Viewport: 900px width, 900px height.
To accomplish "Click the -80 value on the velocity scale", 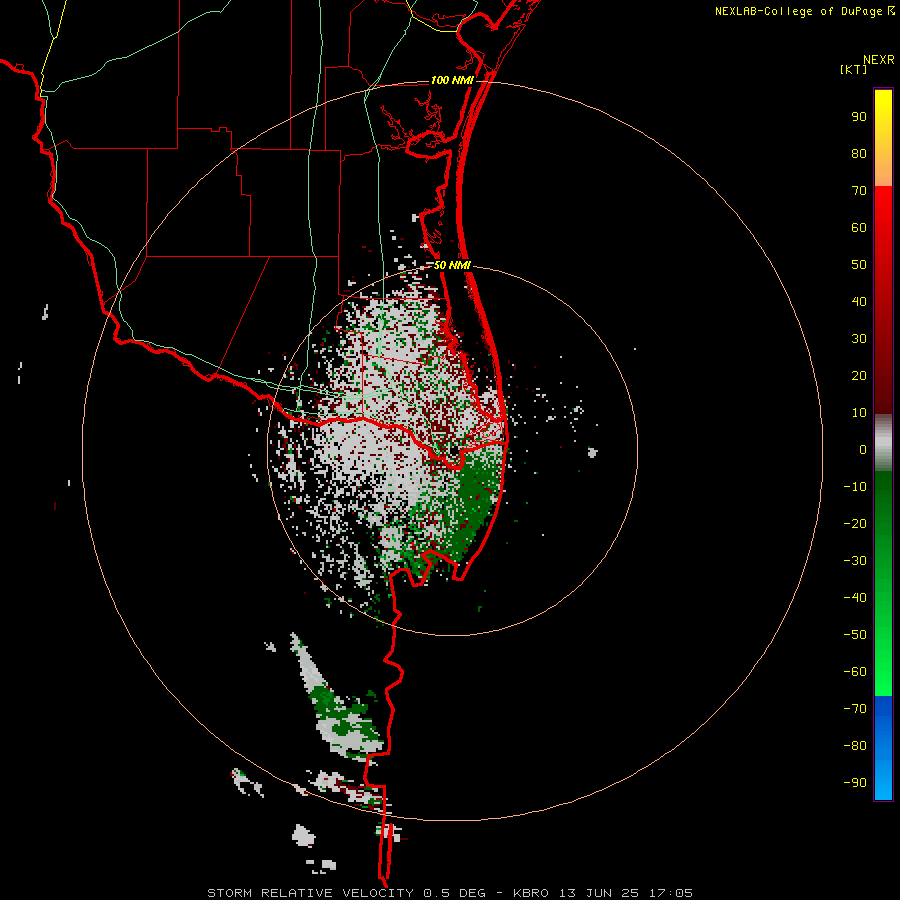I will click(855, 746).
